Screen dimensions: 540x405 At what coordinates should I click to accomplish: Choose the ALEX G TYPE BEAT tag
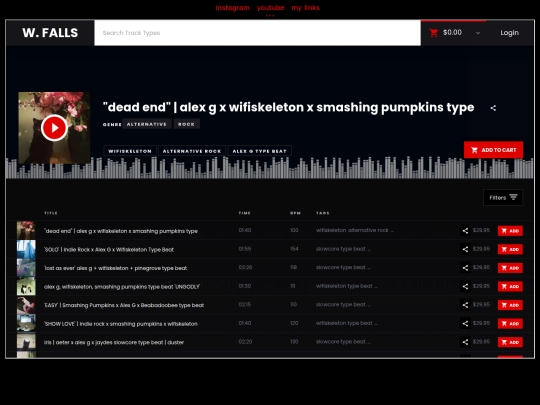pos(260,151)
